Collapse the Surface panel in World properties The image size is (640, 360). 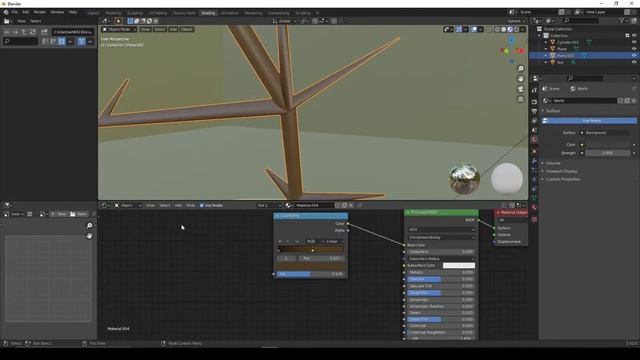point(553,111)
